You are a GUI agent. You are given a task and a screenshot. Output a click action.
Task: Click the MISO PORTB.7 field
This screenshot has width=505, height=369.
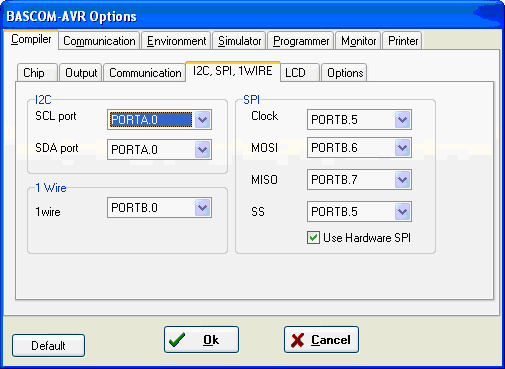tap(359, 179)
